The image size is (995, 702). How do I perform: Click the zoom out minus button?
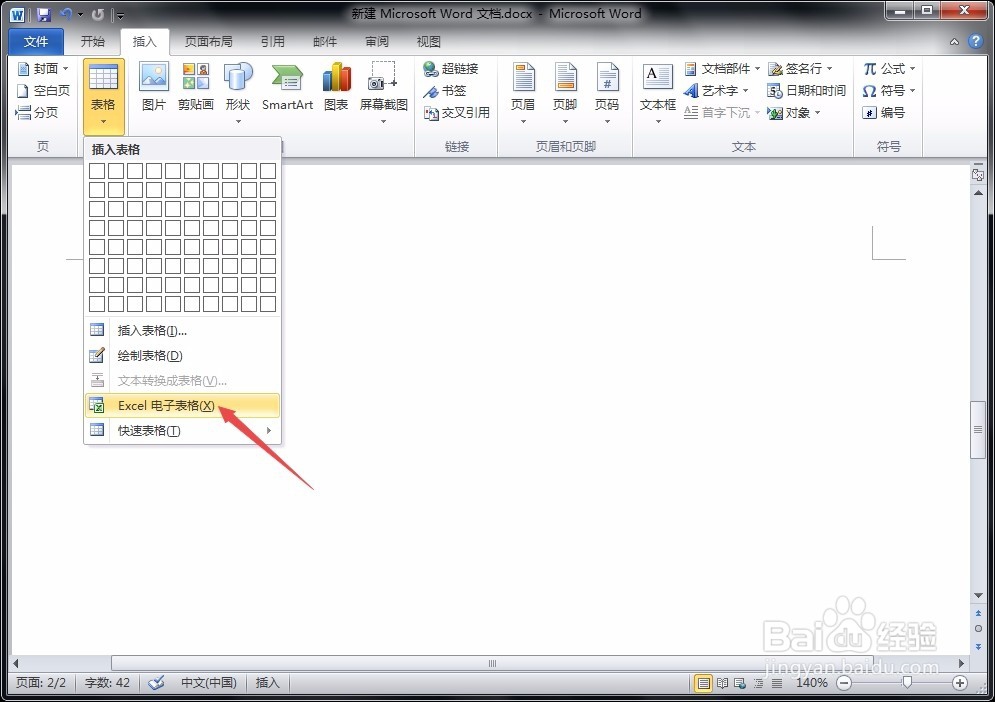click(x=843, y=684)
